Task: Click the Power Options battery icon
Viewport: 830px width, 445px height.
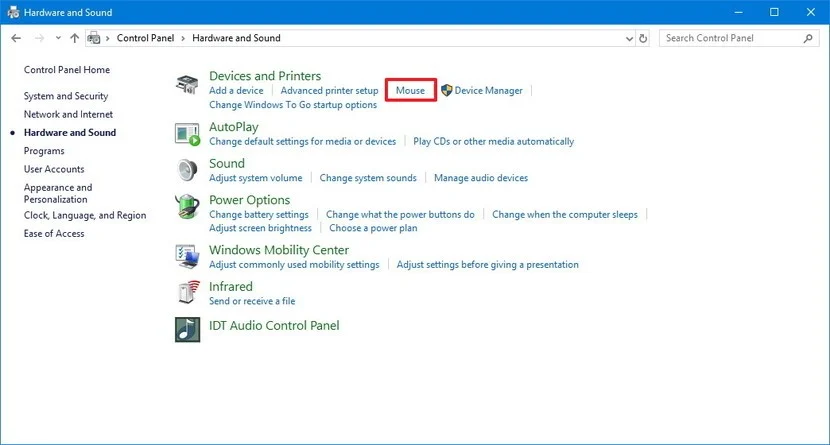Action: tap(187, 207)
